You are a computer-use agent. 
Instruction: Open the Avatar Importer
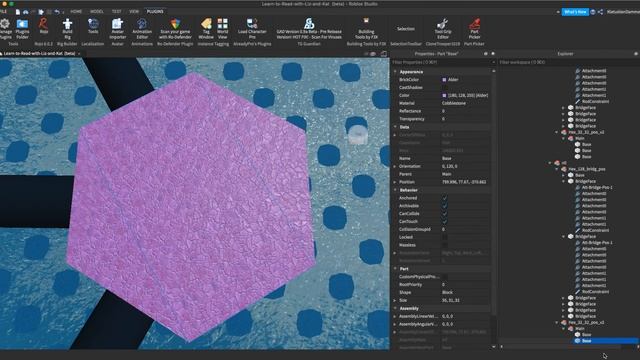pyautogui.click(x=118, y=29)
